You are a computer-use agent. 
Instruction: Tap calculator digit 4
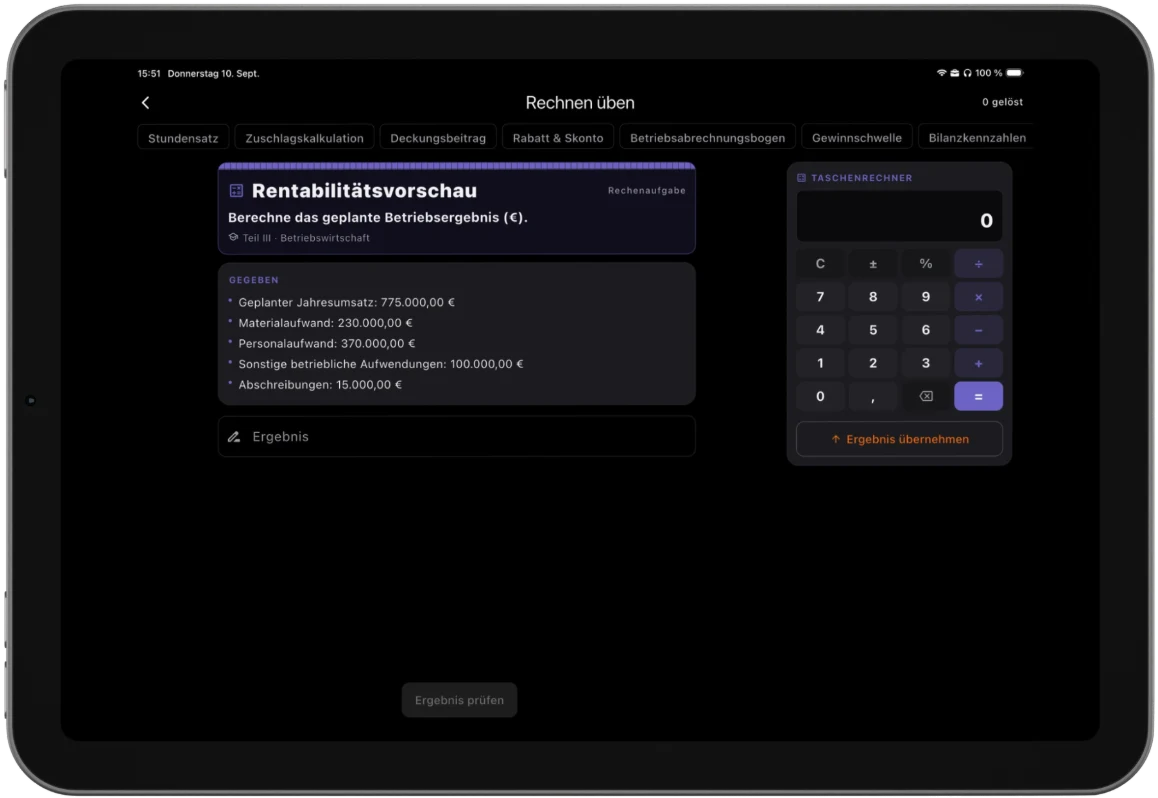820,330
